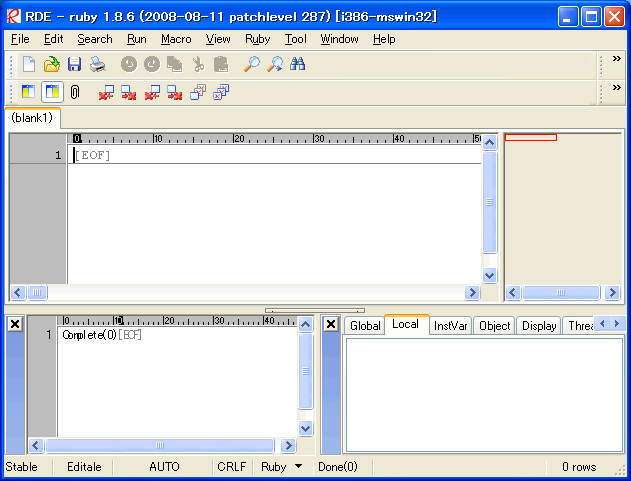This screenshot has height=481, width=631.
Task: Close the variables debug panel
Action: pos(331,324)
